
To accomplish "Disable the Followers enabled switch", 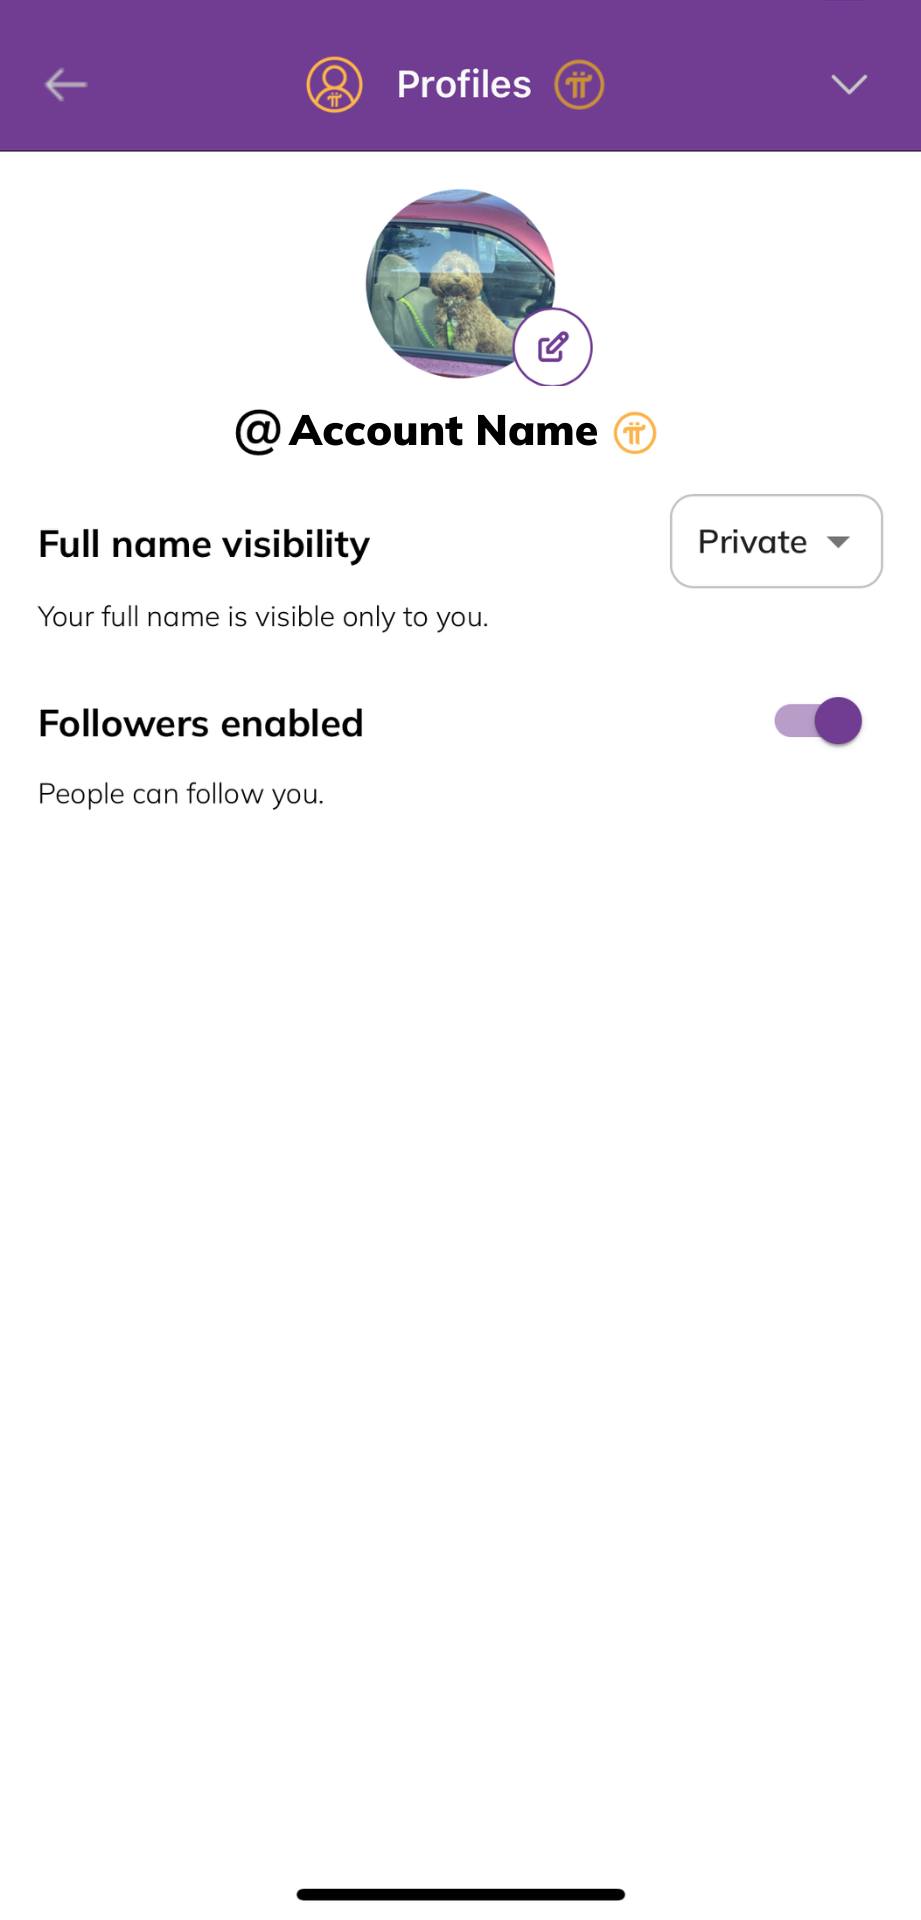I will [818, 721].
